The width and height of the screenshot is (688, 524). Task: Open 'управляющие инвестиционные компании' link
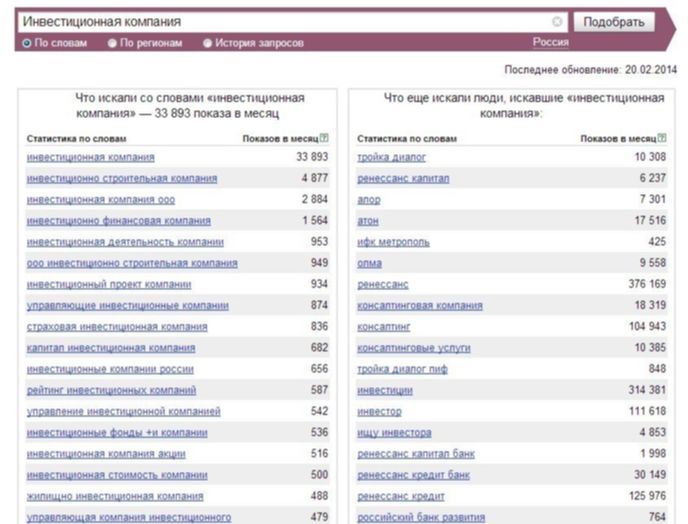point(128,305)
